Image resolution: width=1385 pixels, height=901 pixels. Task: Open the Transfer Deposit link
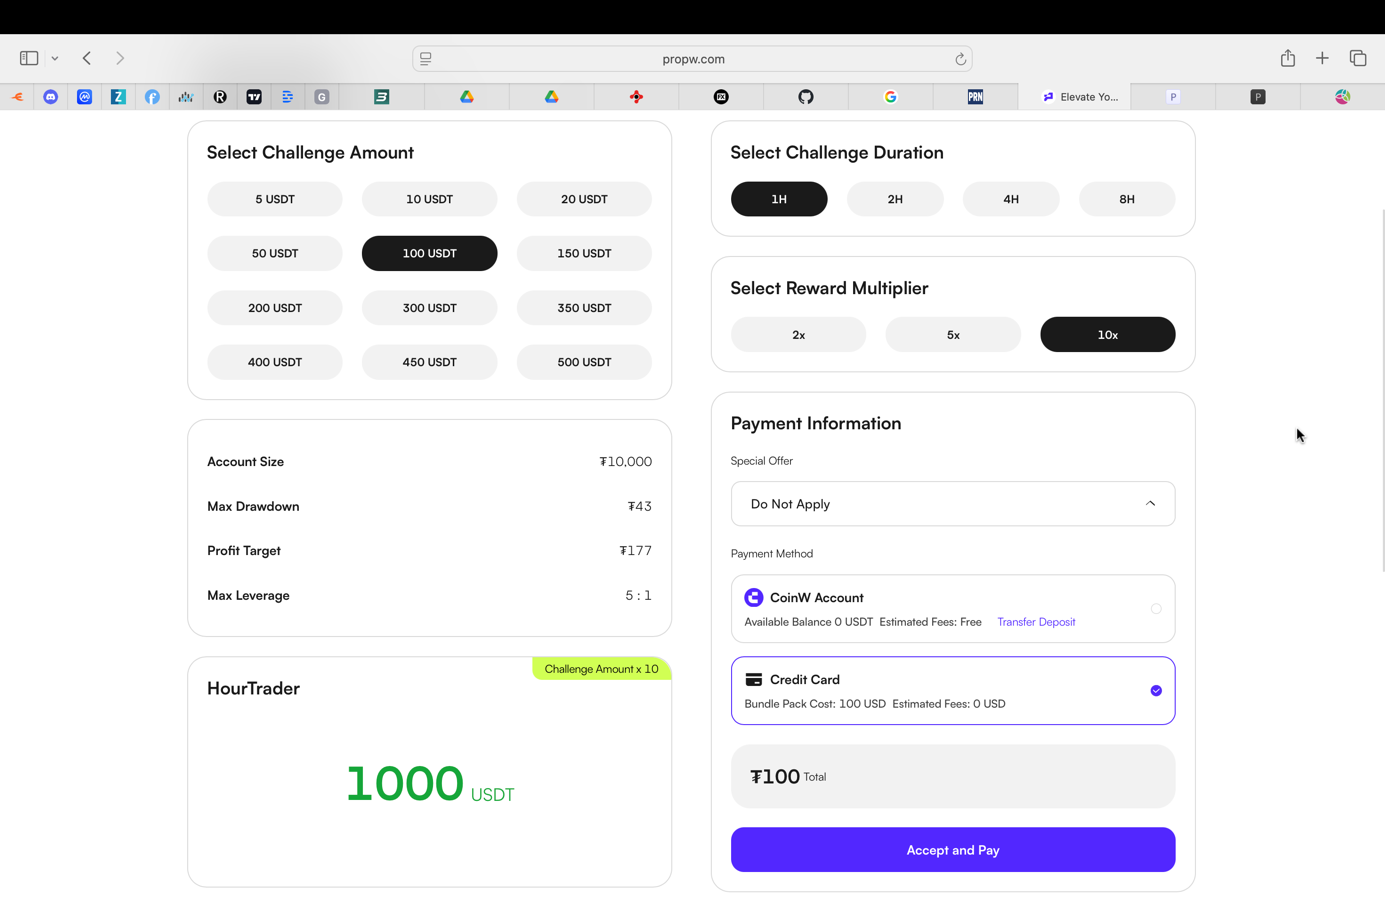tap(1035, 622)
